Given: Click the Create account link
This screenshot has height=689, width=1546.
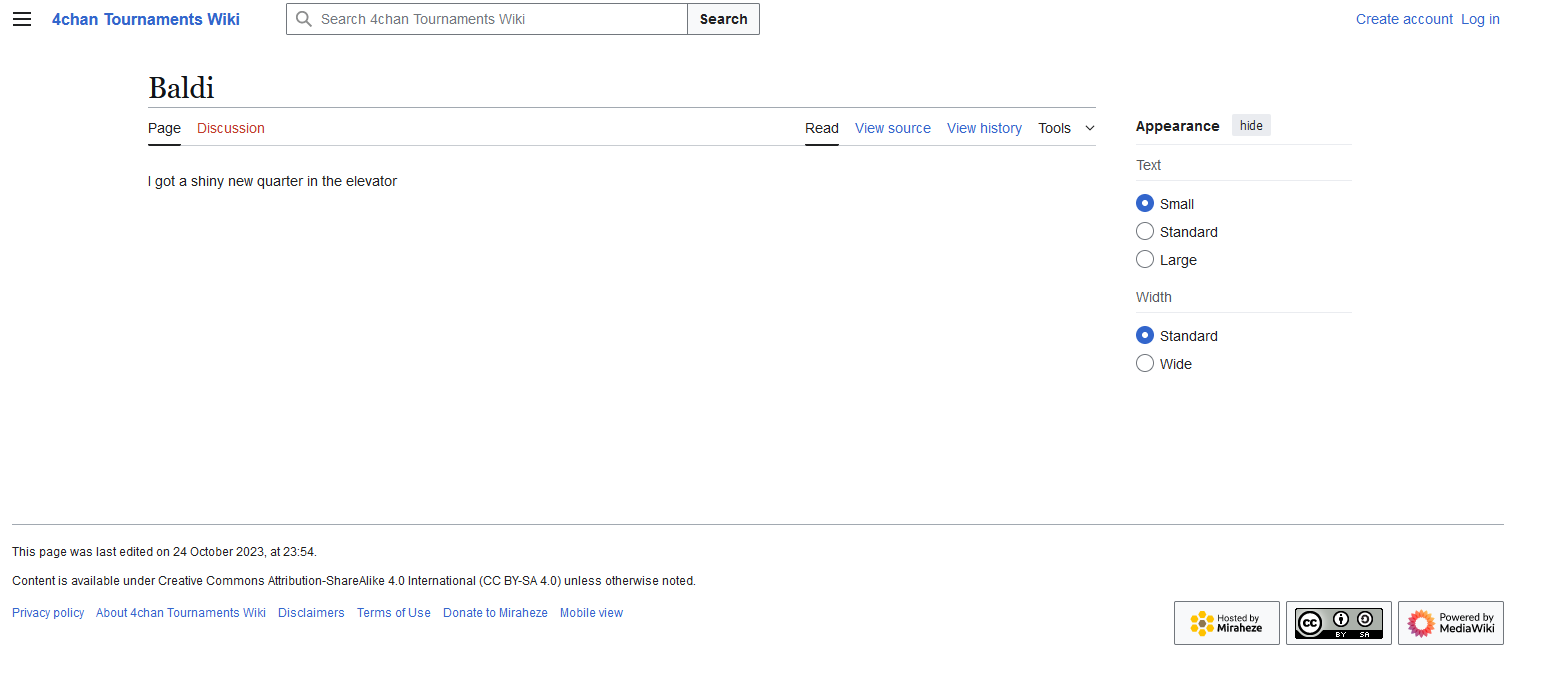Looking at the screenshot, I should point(1404,19).
